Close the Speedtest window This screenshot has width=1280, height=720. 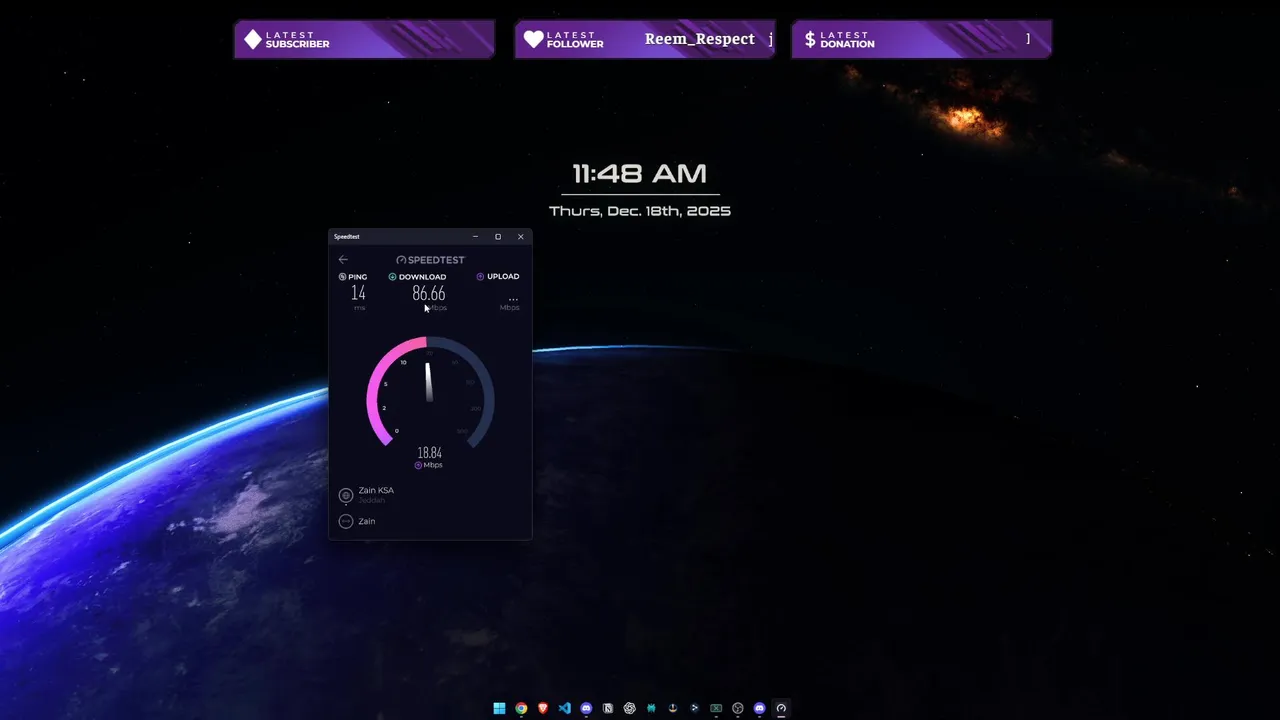[x=520, y=237]
